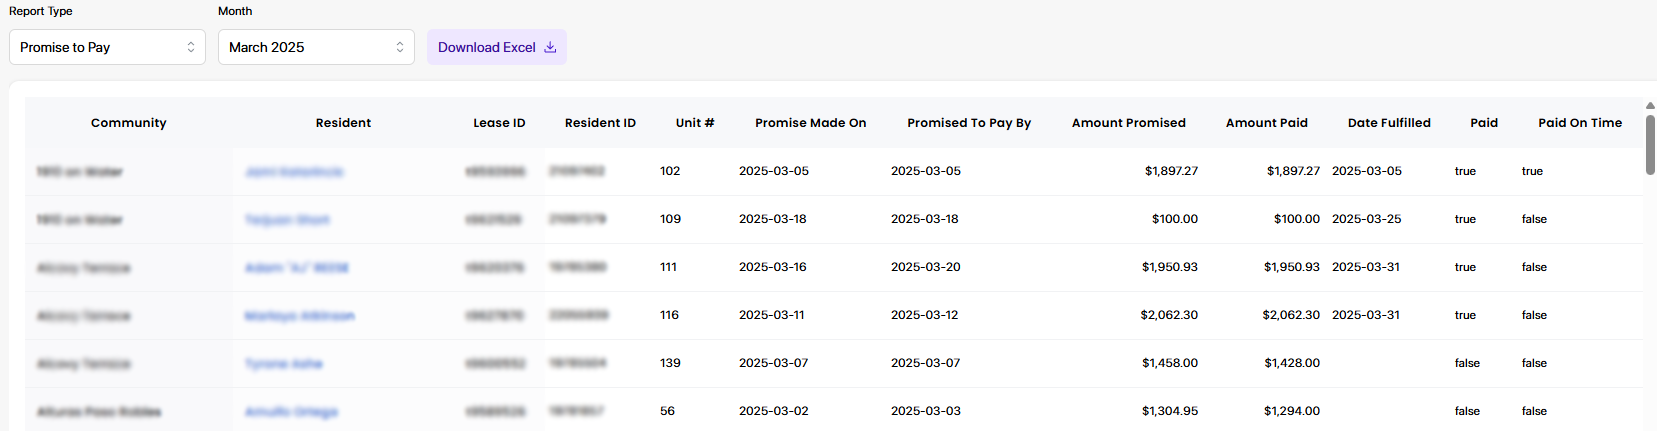Click the Download Excel button
Image resolution: width=1657 pixels, height=431 pixels.
tap(497, 47)
